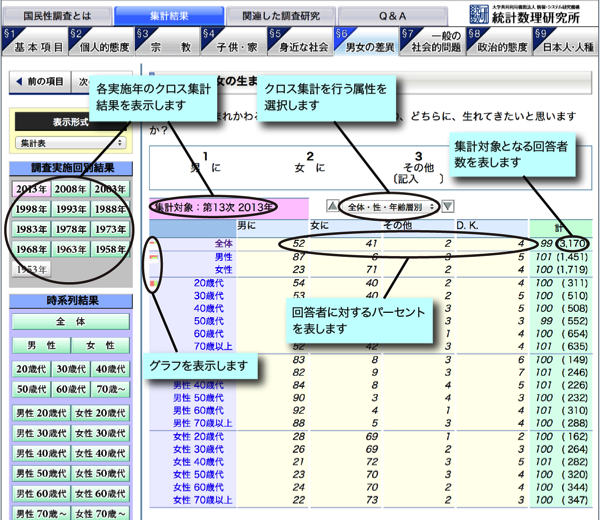
Task: Select survey year 2013年
Action: (x=31, y=189)
